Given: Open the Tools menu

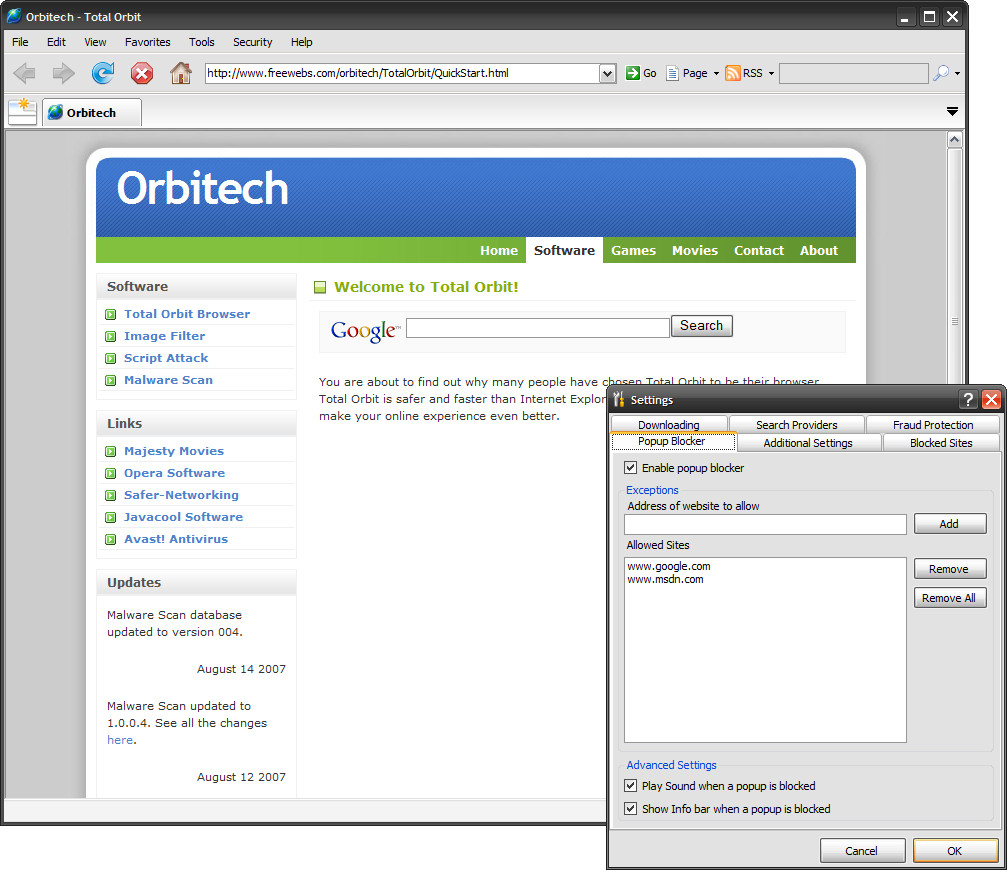Looking at the screenshot, I should (x=202, y=42).
